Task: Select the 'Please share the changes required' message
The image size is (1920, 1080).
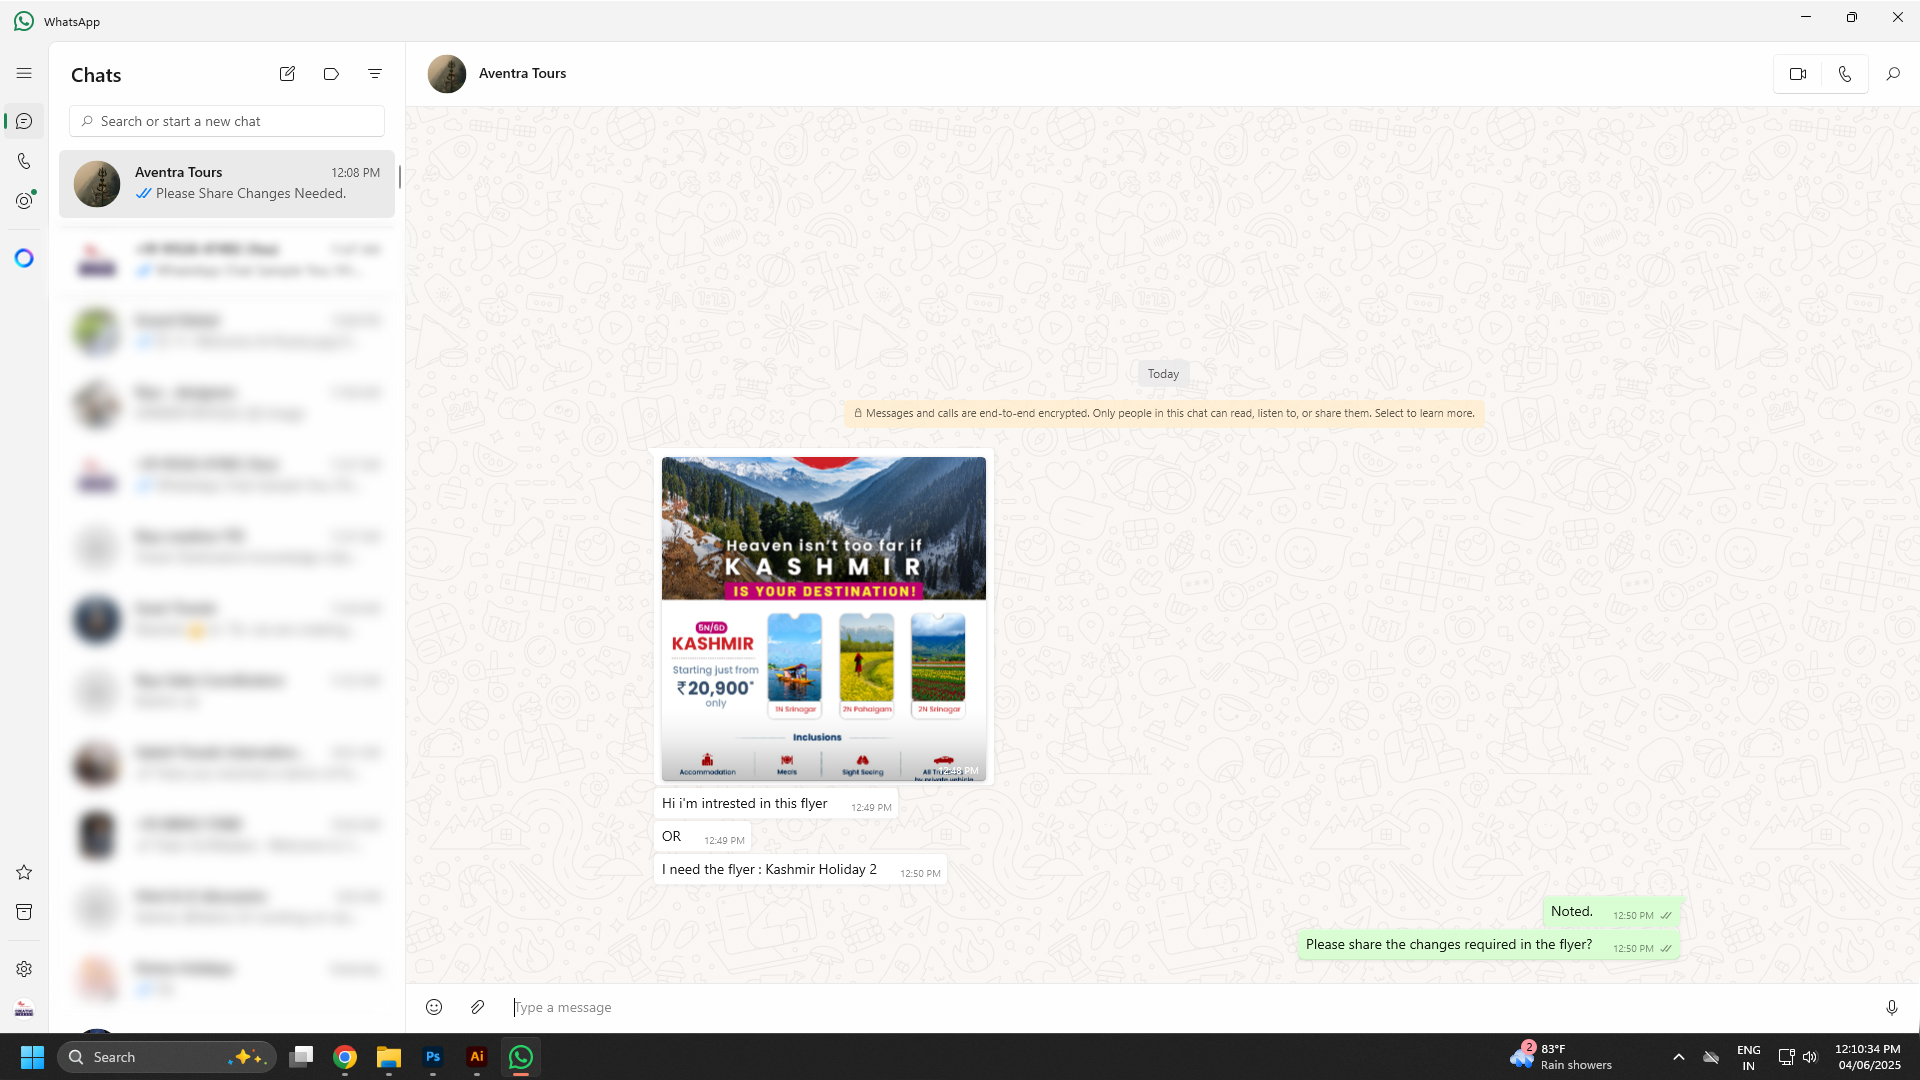Action: click(x=1488, y=945)
